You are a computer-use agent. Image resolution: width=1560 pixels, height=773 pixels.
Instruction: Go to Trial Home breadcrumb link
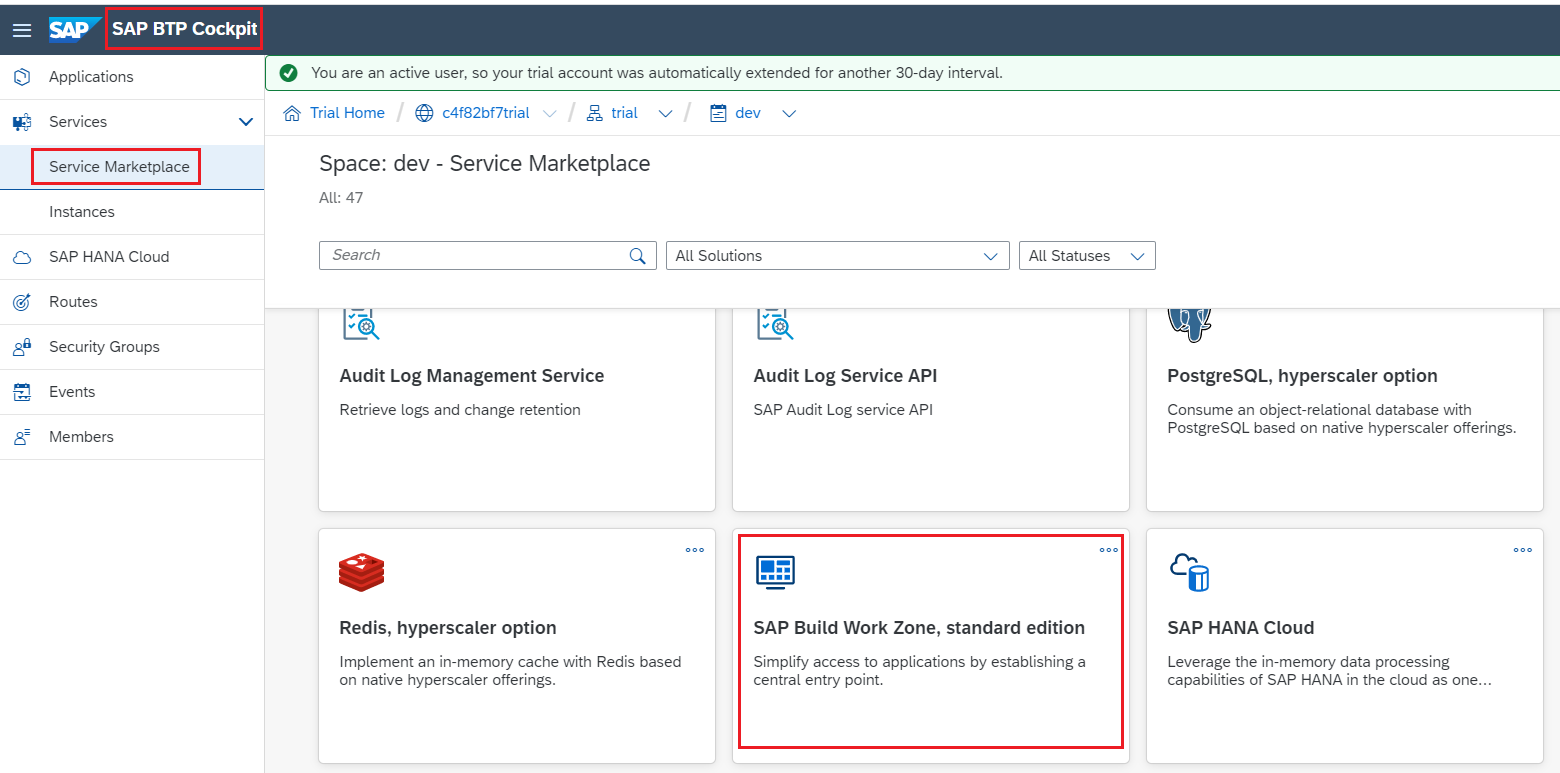[x=347, y=113]
